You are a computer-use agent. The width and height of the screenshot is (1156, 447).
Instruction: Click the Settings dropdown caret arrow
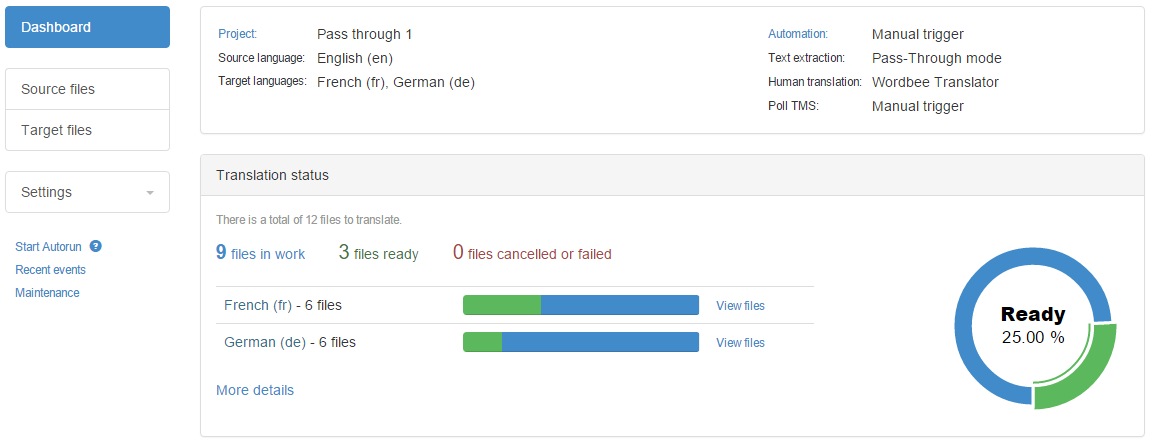[150, 193]
